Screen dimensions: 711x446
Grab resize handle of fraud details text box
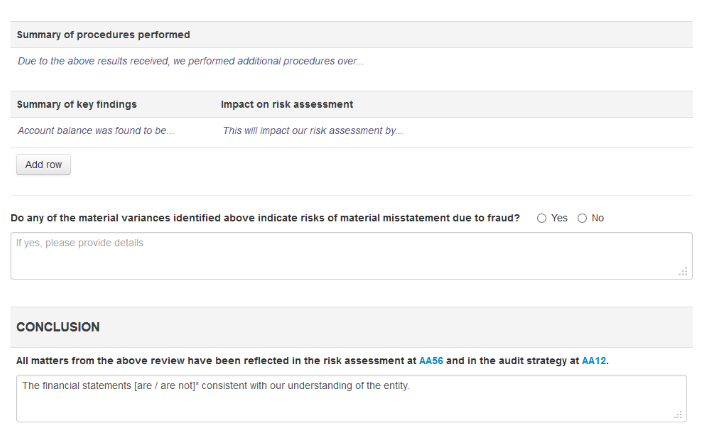[684, 272]
